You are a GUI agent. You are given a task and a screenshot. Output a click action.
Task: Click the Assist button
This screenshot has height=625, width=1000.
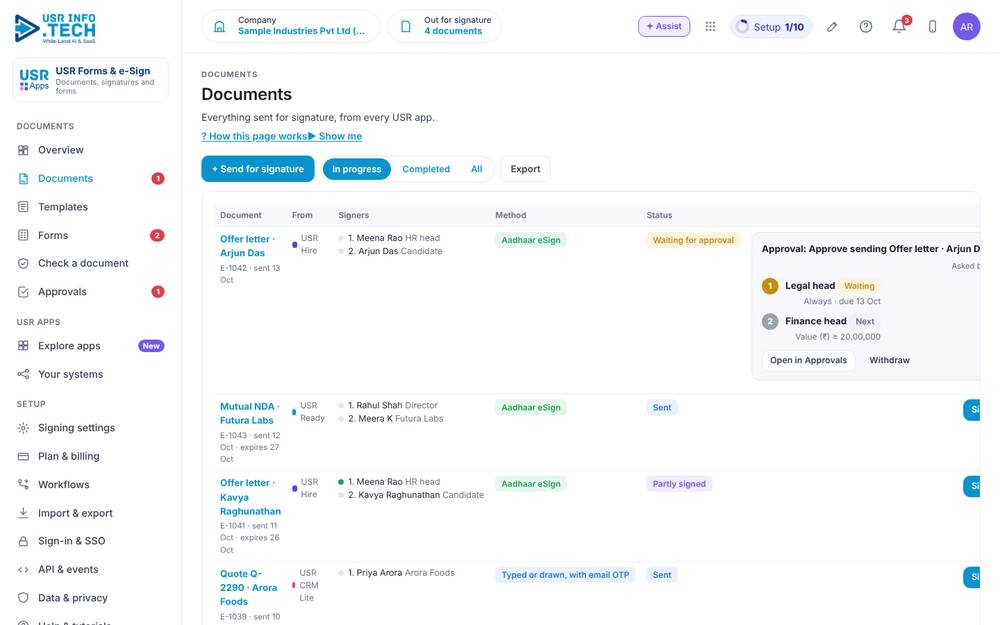click(x=664, y=26)
